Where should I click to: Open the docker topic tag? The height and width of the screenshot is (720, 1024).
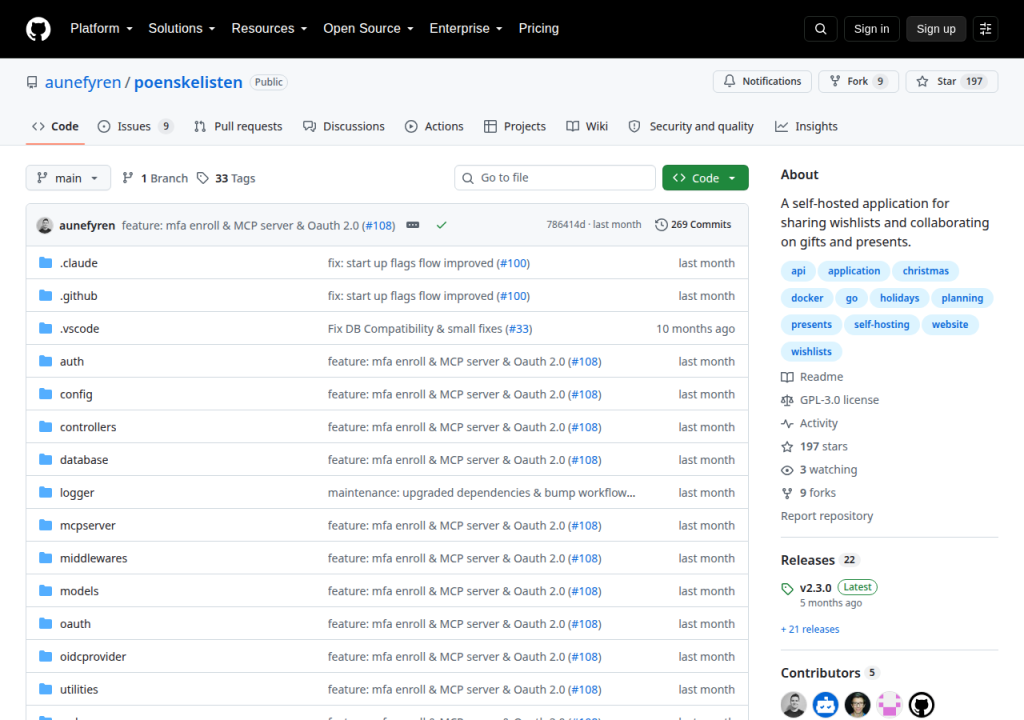point(807,298)
